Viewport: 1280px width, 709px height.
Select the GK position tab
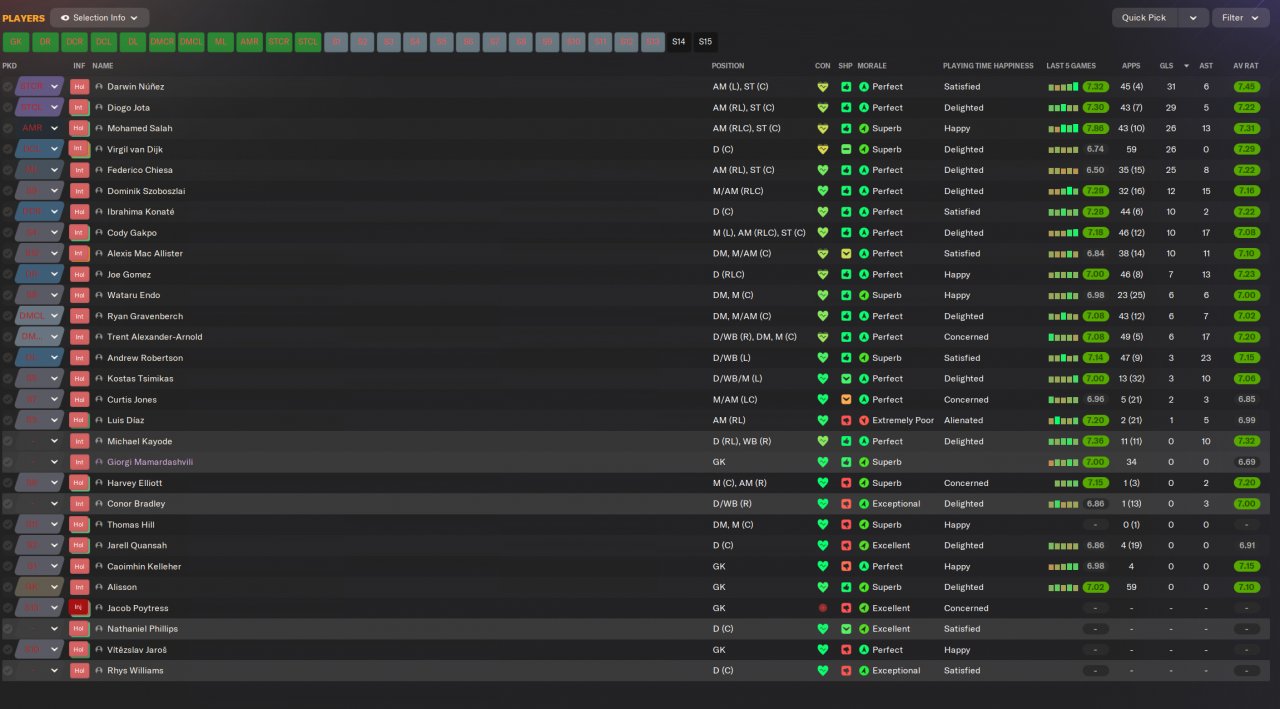click(x=15, y=42)
